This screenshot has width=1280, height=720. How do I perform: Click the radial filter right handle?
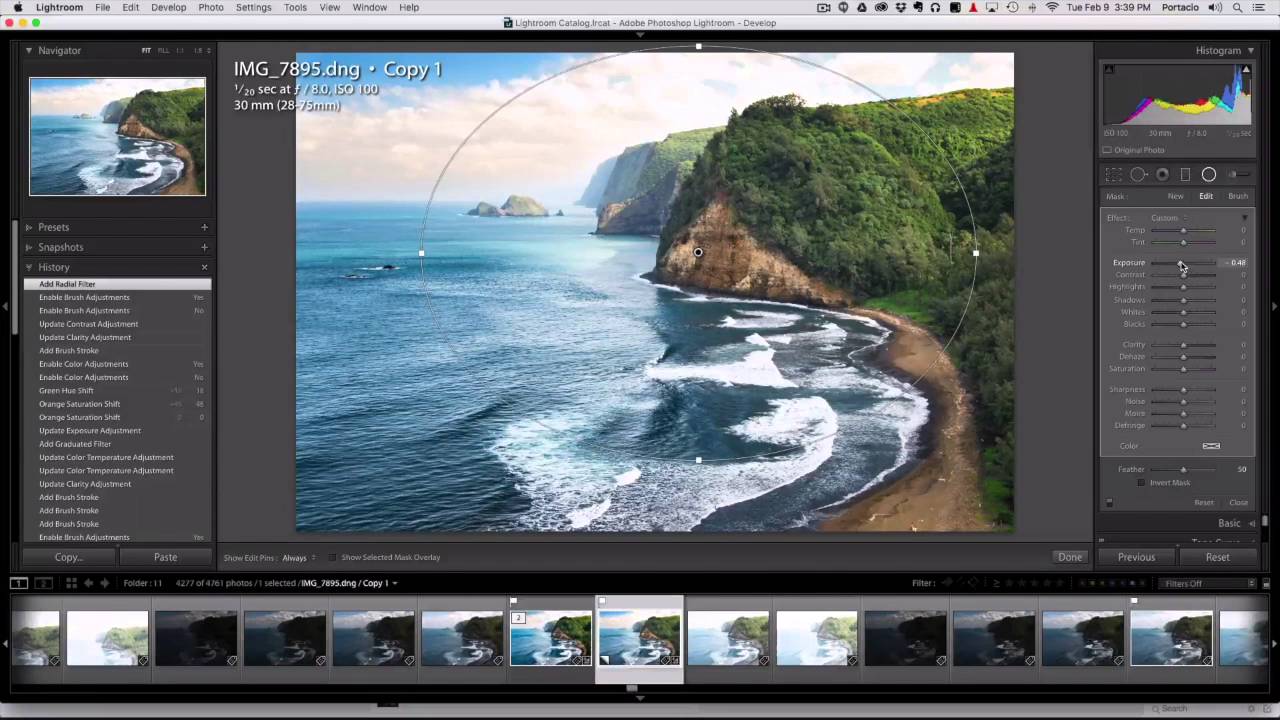point(975,252)
